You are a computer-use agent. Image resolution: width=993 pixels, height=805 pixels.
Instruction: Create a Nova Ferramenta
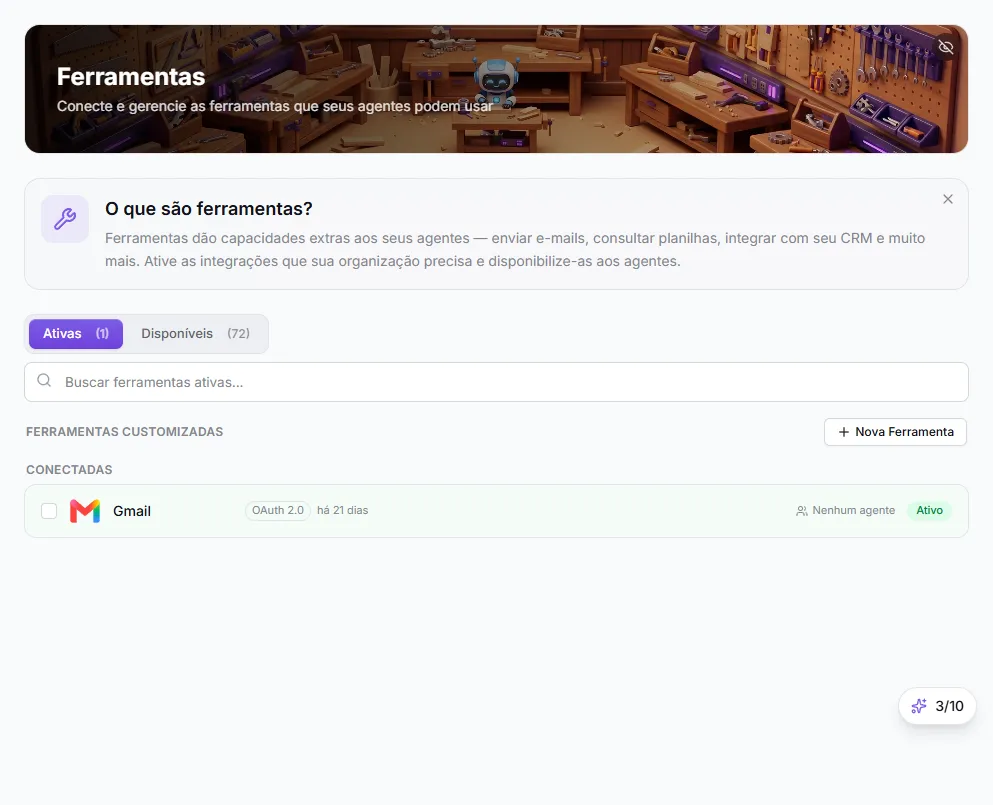coord(895,432)
